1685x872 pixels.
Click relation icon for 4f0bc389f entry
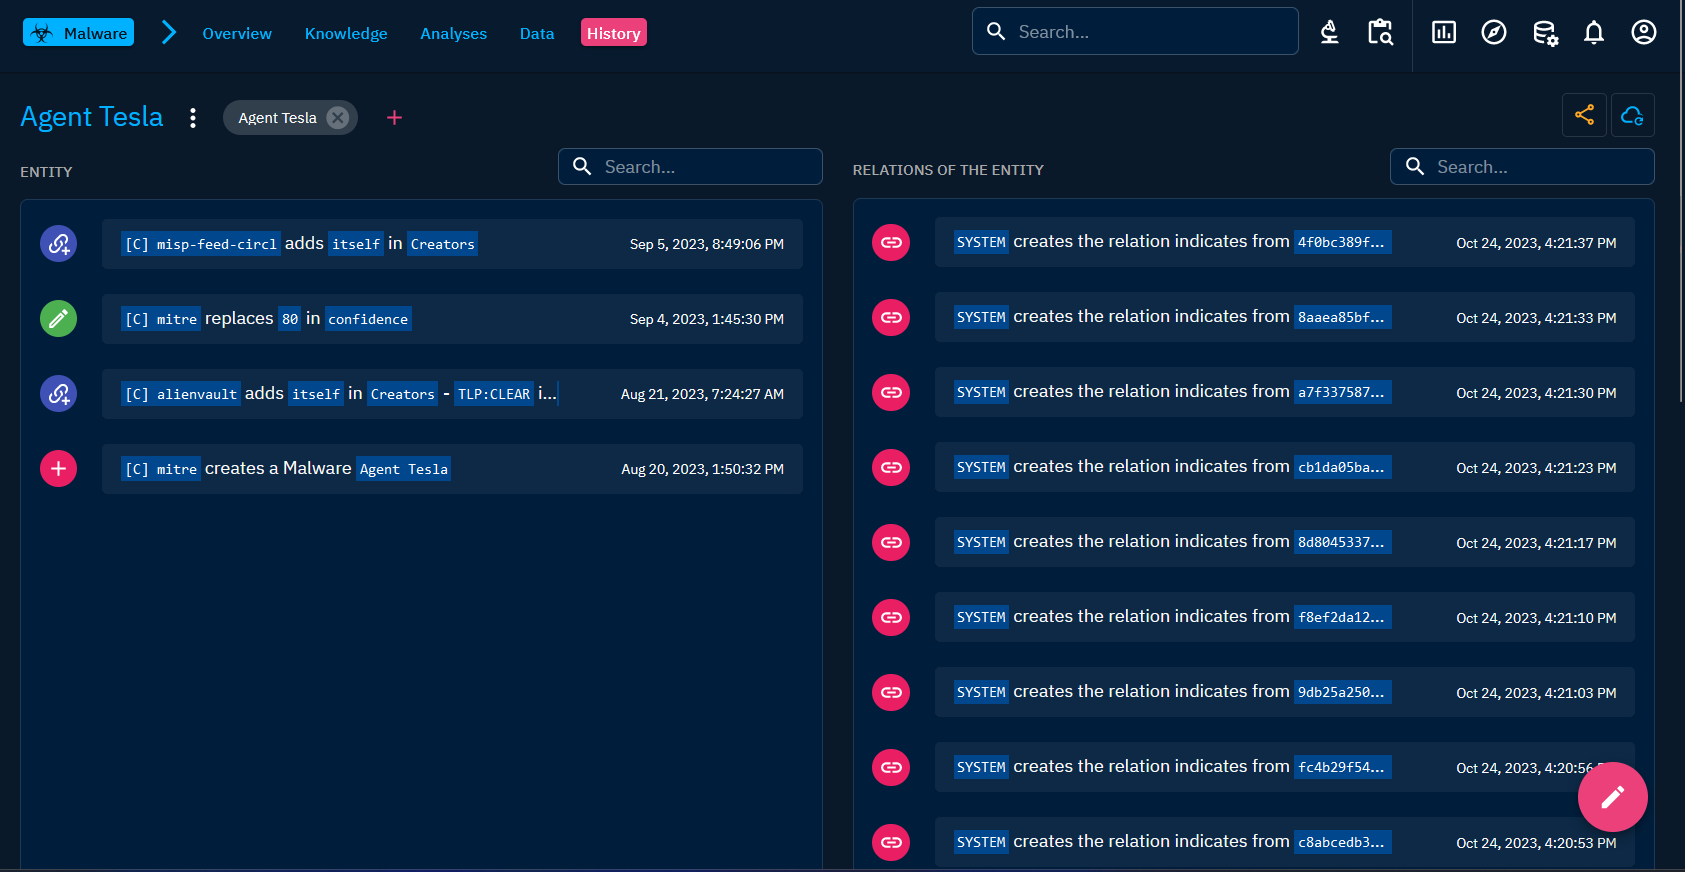tap(891, 242)
